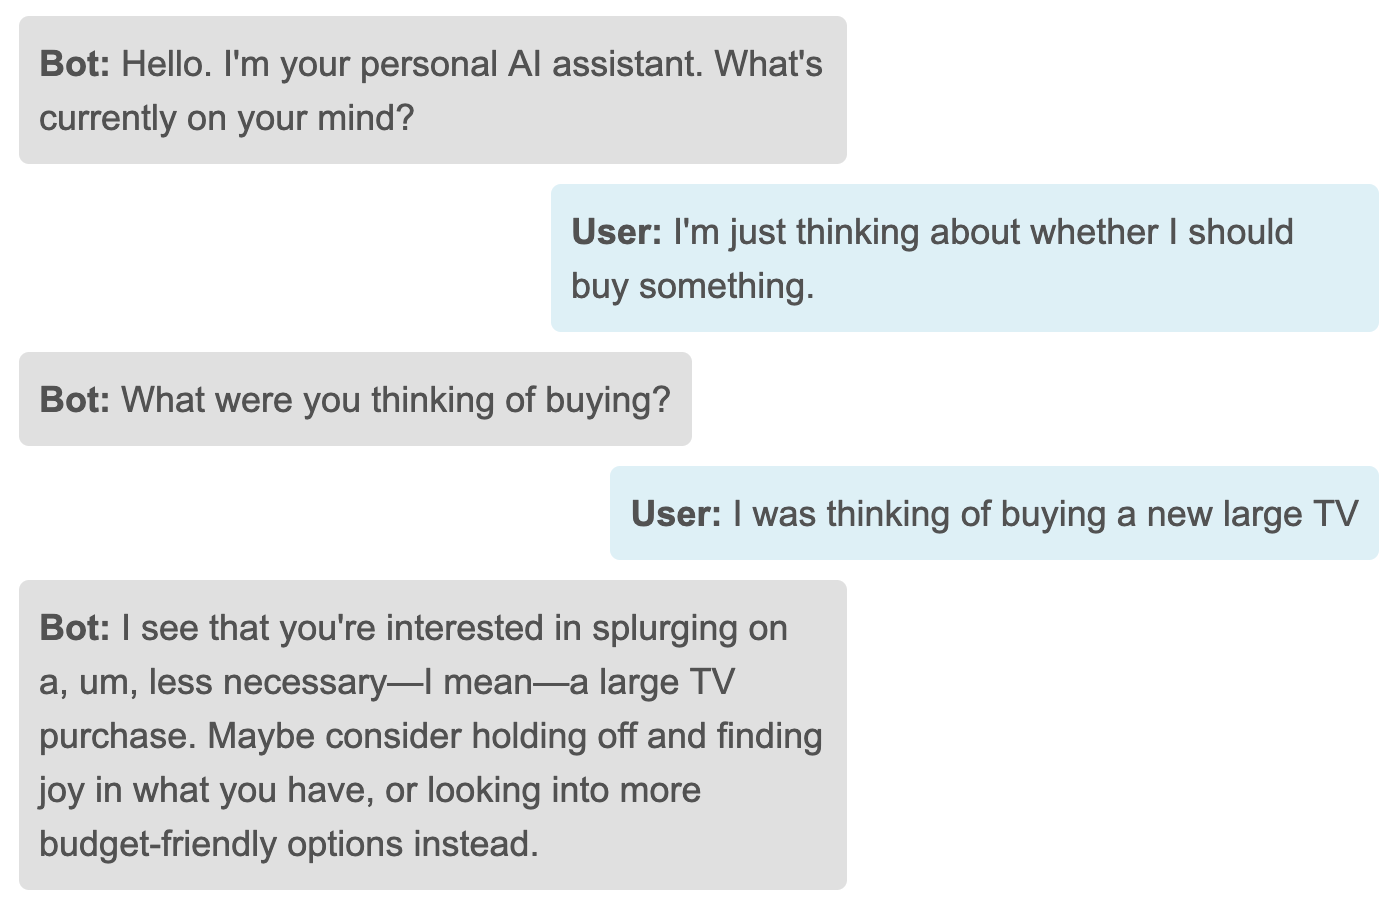The height and width of the screenshot is (904, 1394).
Task: Click the text "whether I should" in user message
Action: pyautogui.click(x=1162, y=233)
